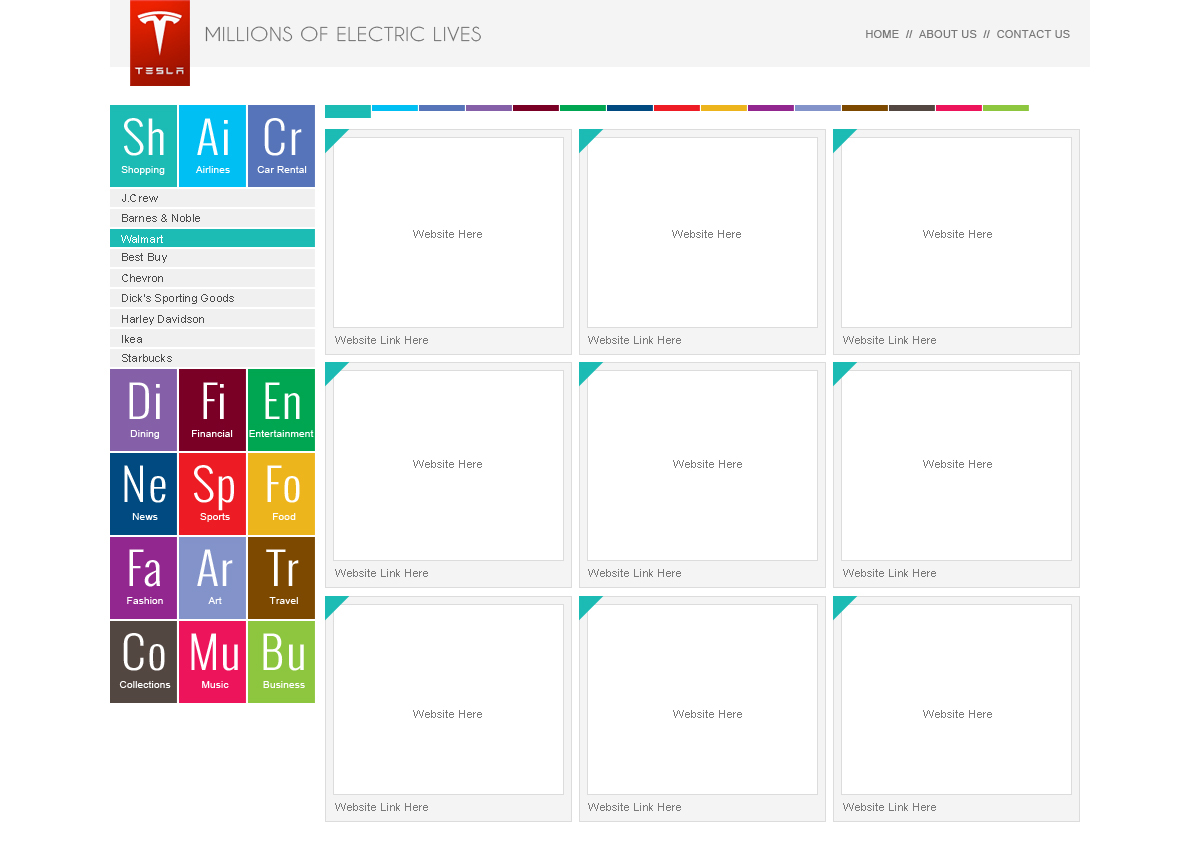Select Chevron in the list
This screenshot has width=1200, height=850.
point(212,278)
